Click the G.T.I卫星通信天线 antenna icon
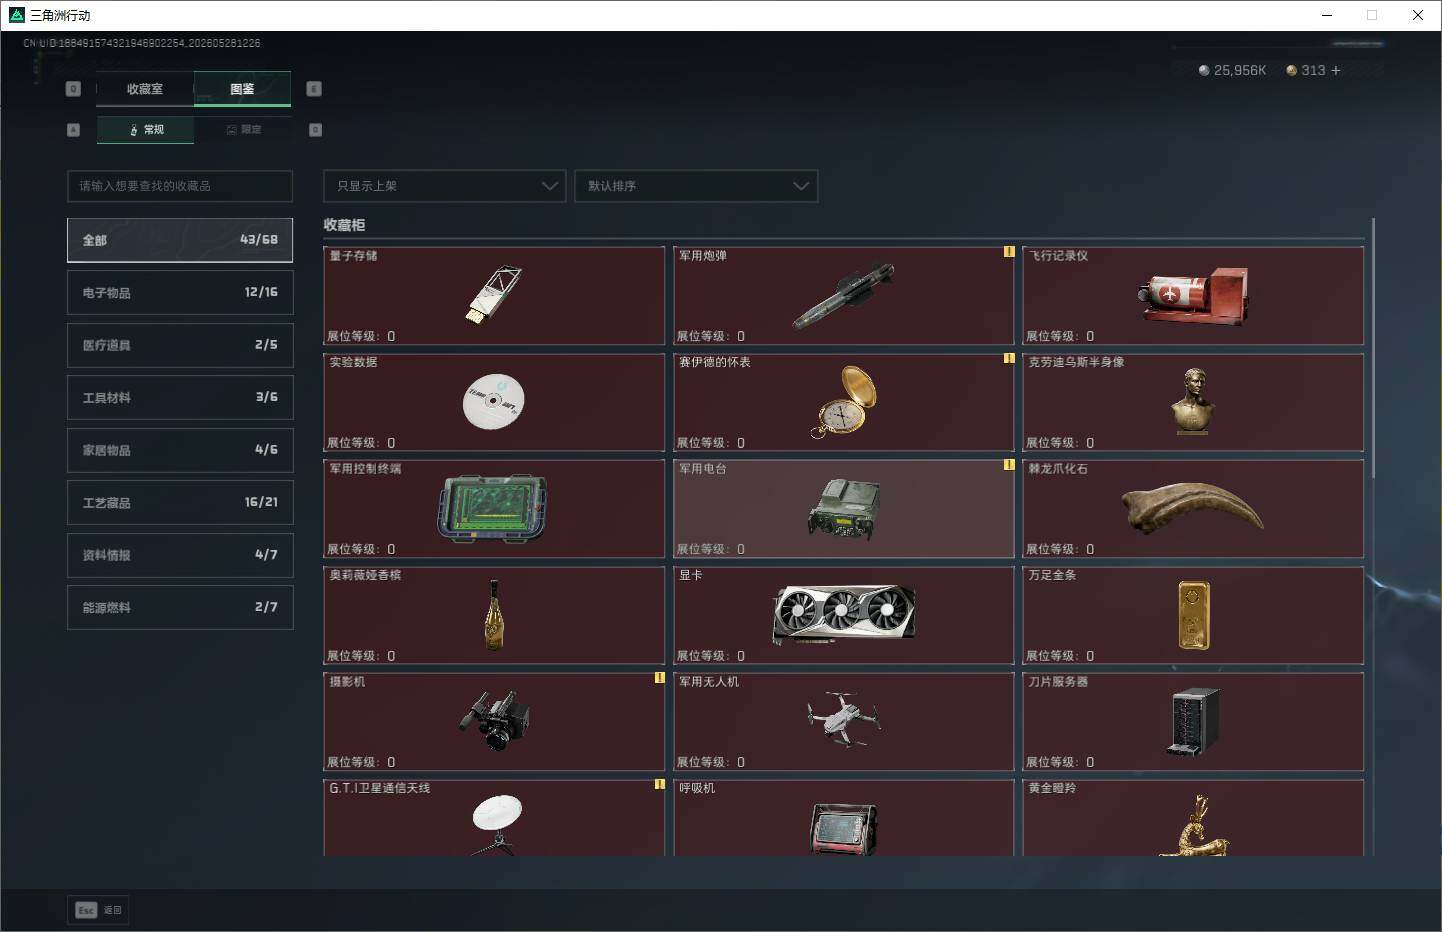 point(496,825)
